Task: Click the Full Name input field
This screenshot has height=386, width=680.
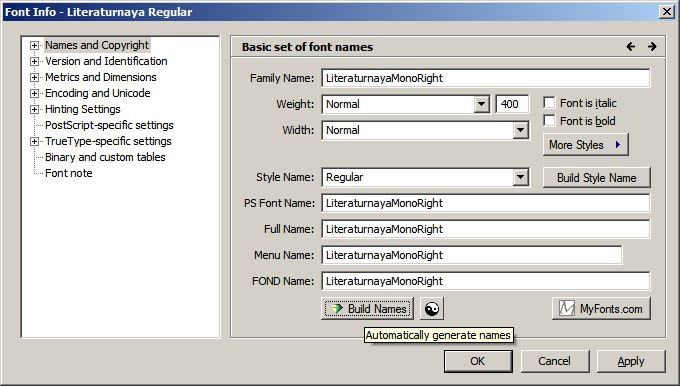Action: 486,229
